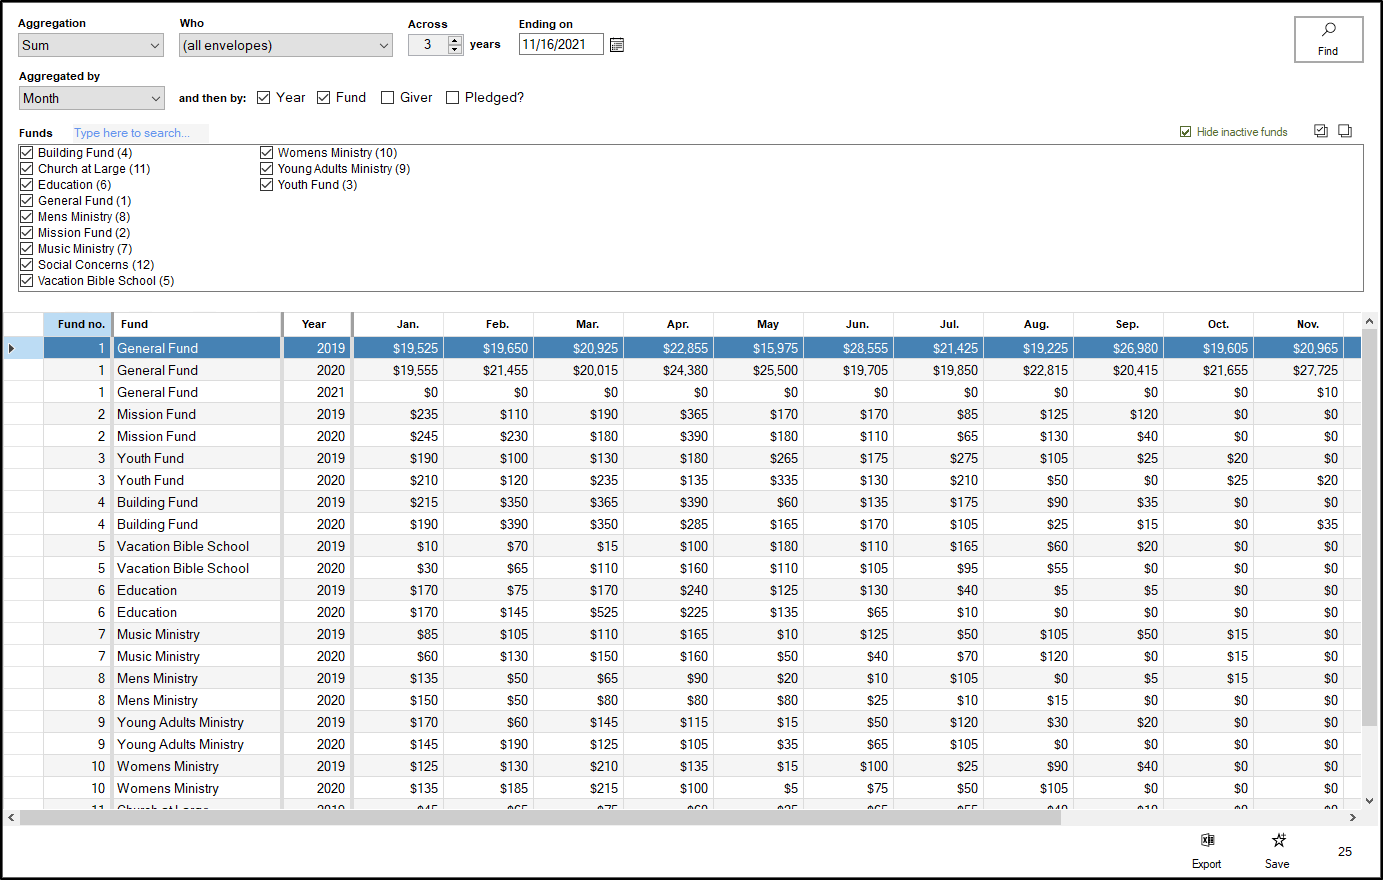This screenshot has height=880, width=1383.
Task: Uncheck the Hide inactive funds option
Action: [1186, 132]
